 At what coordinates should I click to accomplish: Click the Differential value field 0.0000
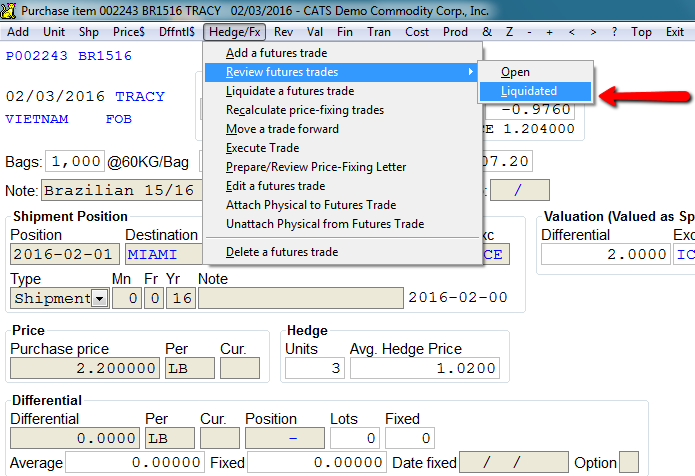coord(75,438)
